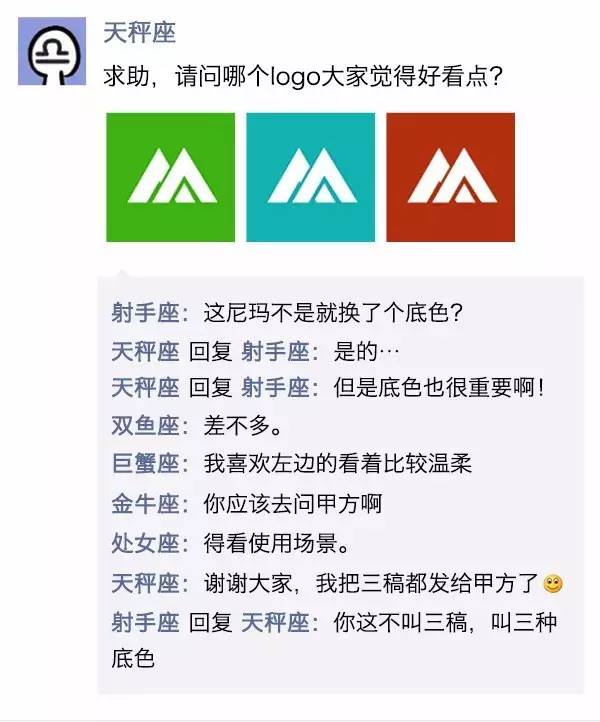Open the red logo image
The height and width of the screenshot is (722, 600).
coord(450,177)
